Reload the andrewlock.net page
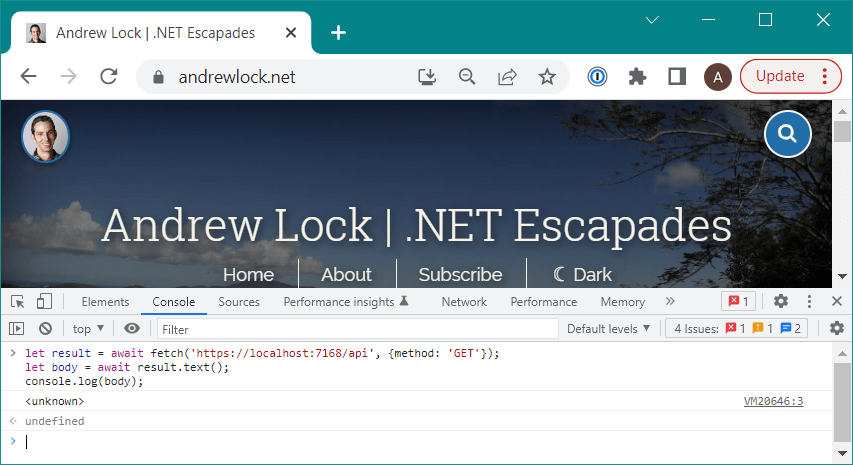 click(109, 77)
